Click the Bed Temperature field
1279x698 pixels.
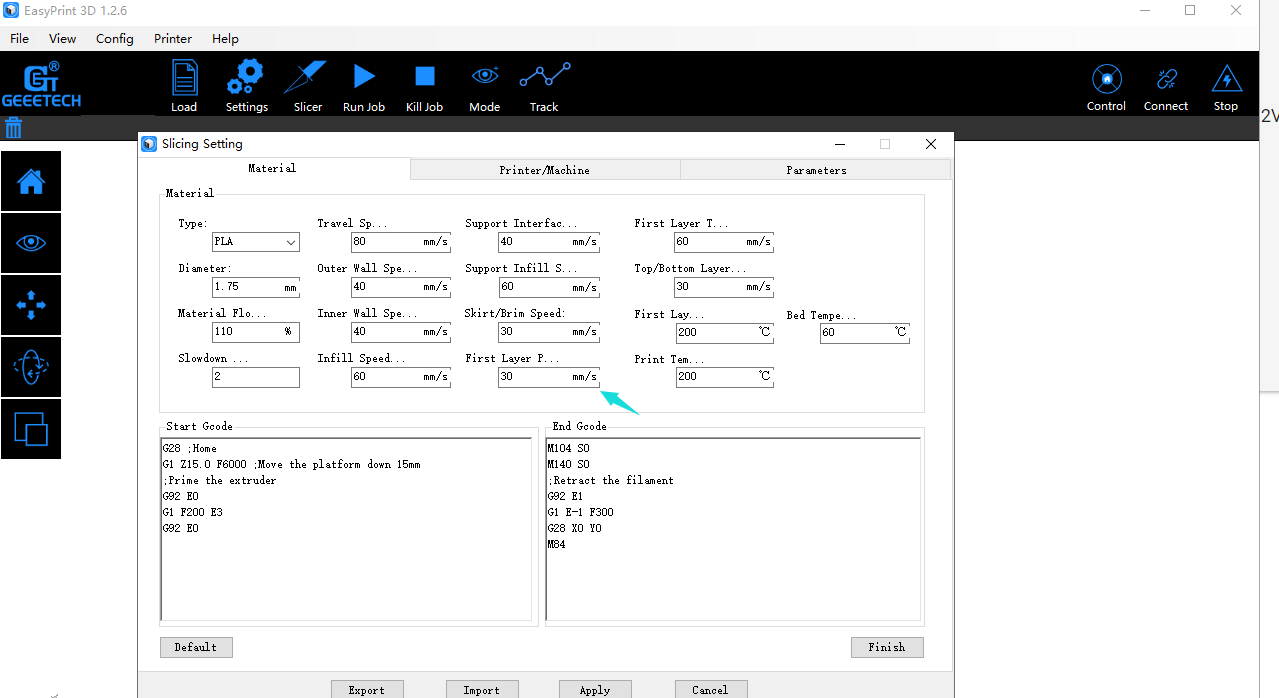[x=865, y=333]
